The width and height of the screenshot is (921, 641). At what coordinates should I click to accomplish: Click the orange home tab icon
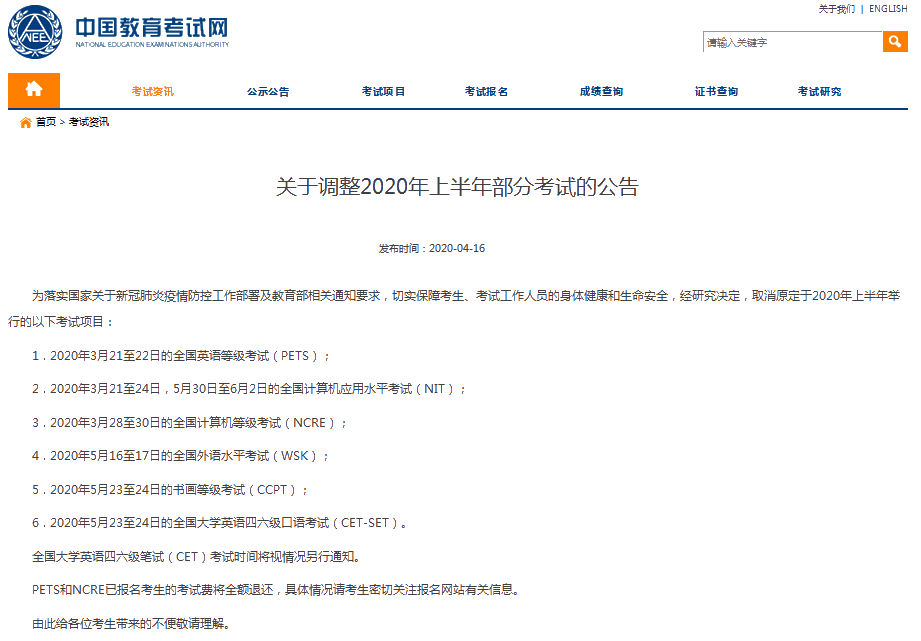(x=34, y=90)
